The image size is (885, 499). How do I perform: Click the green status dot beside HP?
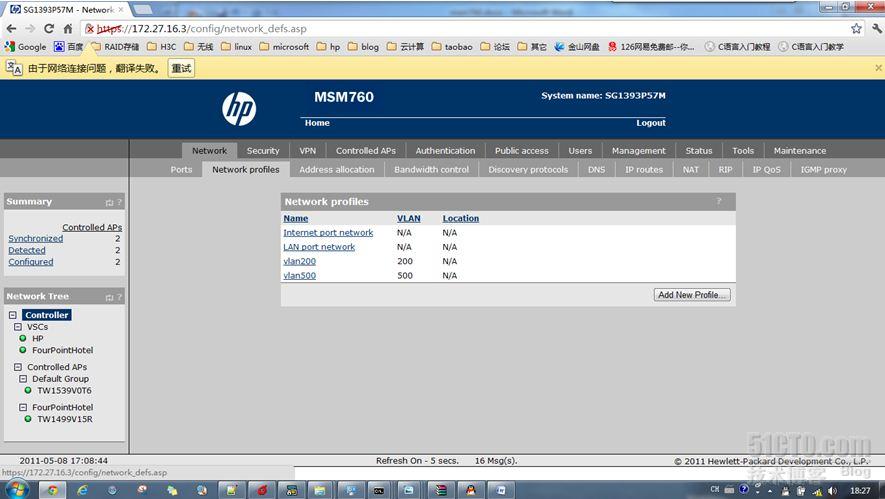(x=23, y=338)
